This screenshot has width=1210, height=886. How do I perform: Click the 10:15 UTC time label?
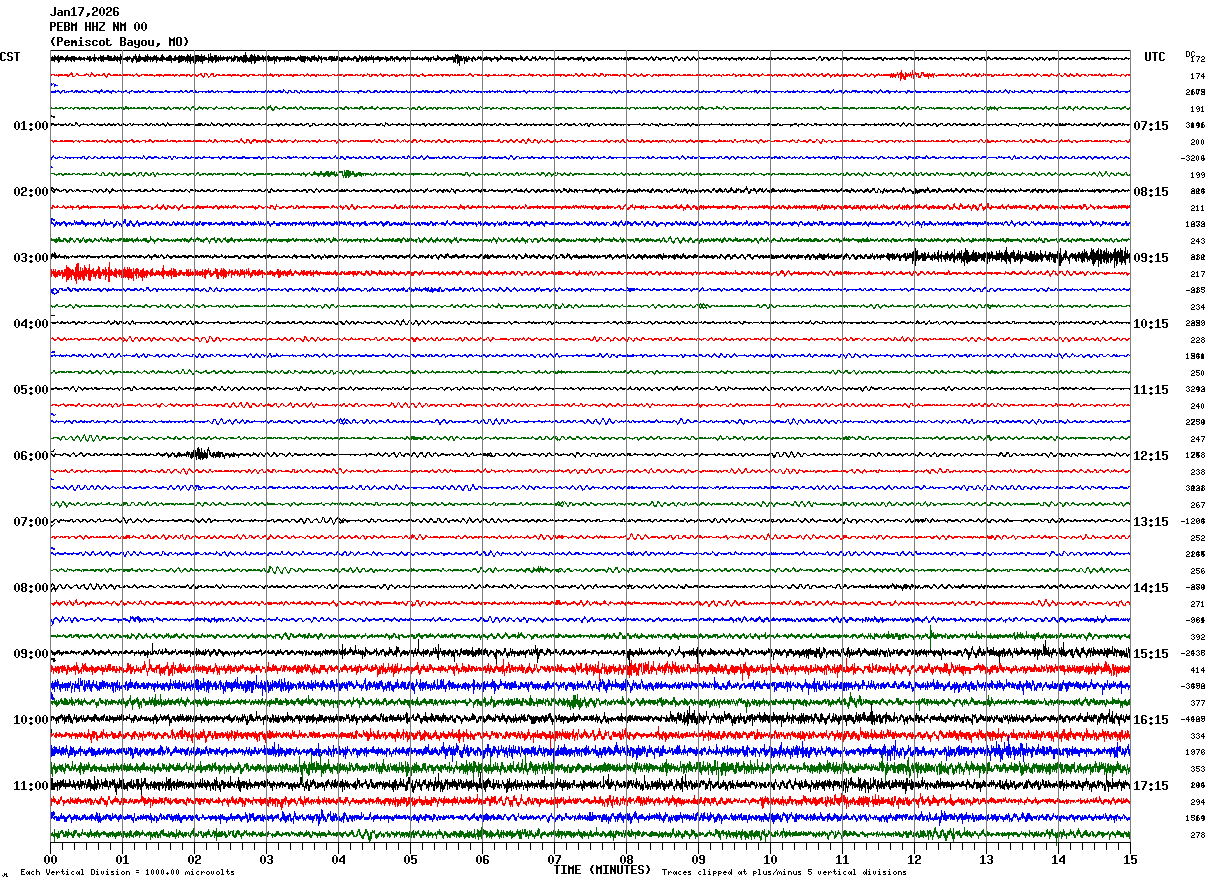click(1151, 324)
